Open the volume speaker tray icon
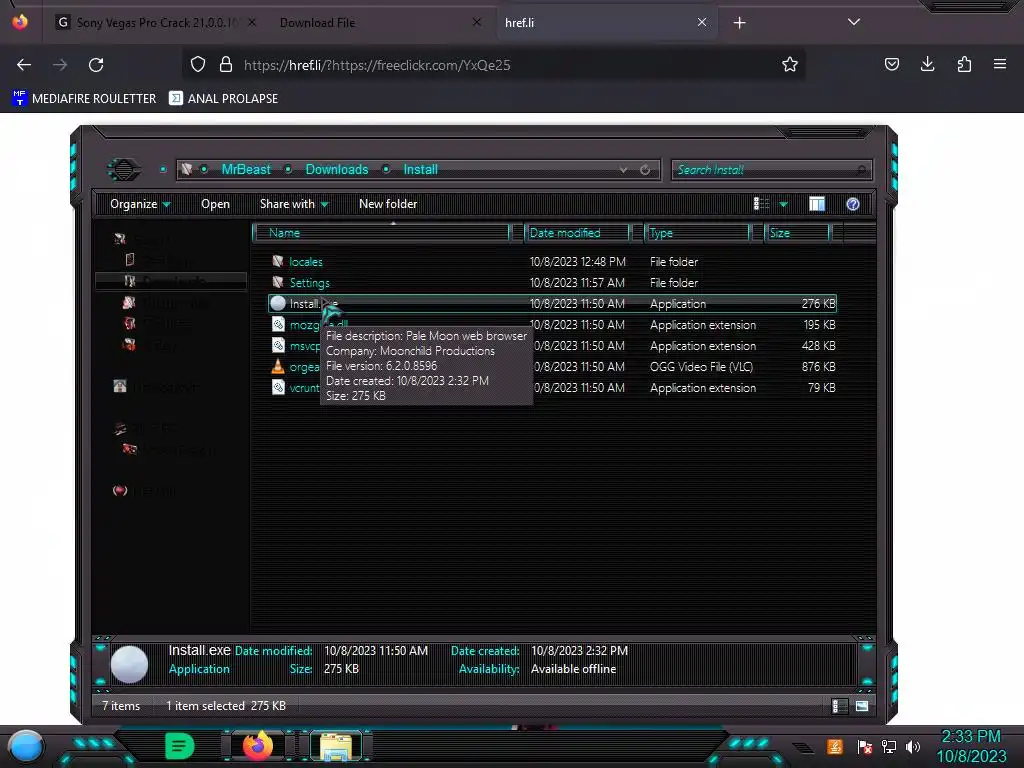 click(913, 746)
